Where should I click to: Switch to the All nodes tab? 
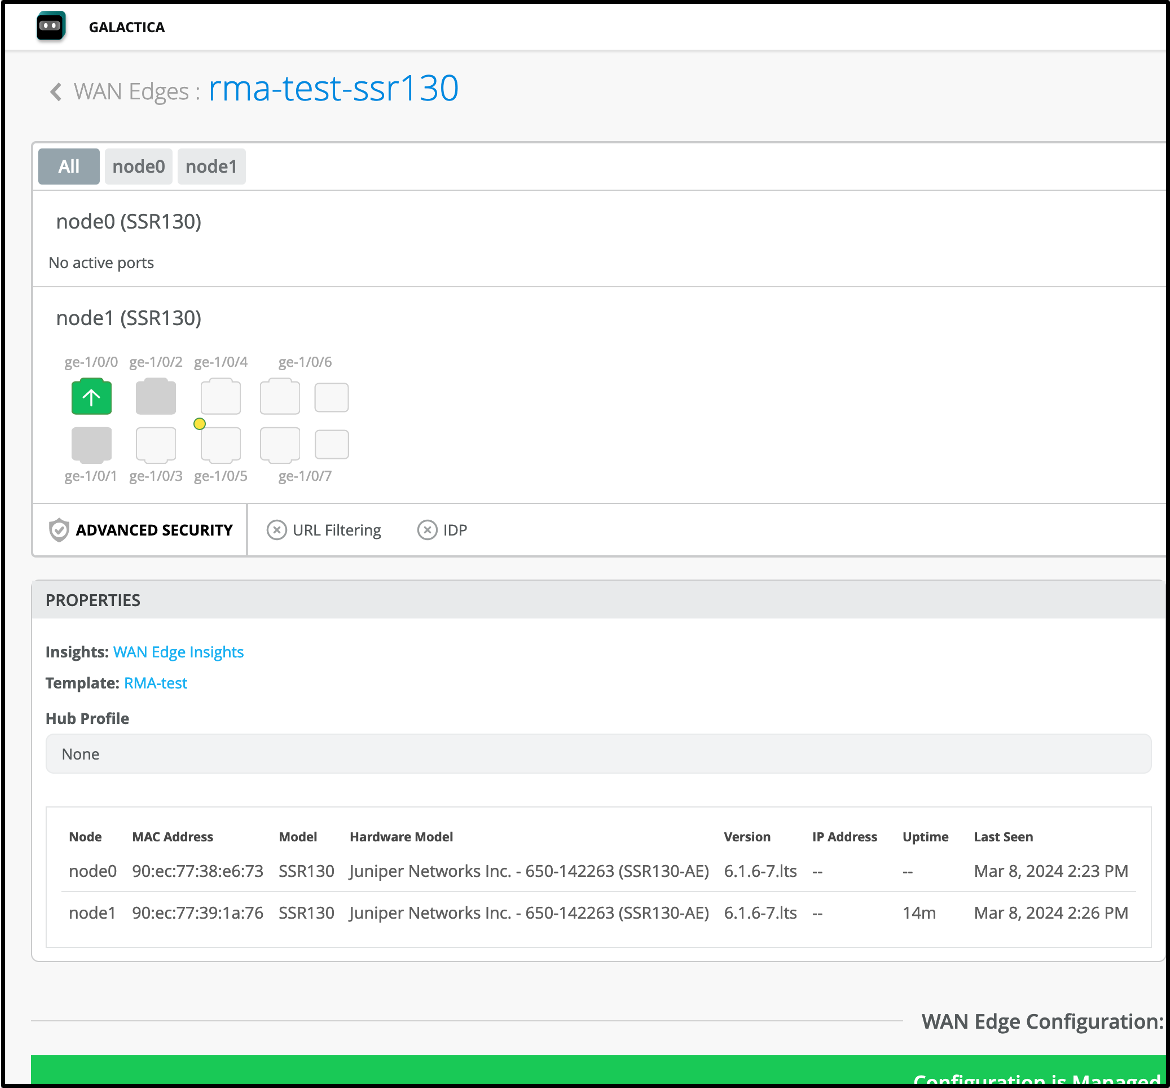click(69, 167)
